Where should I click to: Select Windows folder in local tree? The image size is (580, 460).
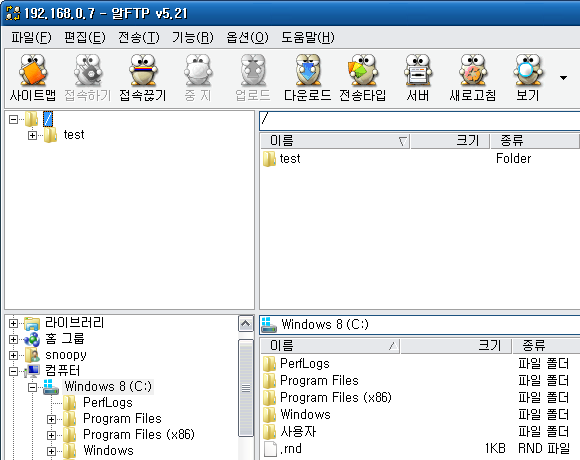click(x=108, y=450)
